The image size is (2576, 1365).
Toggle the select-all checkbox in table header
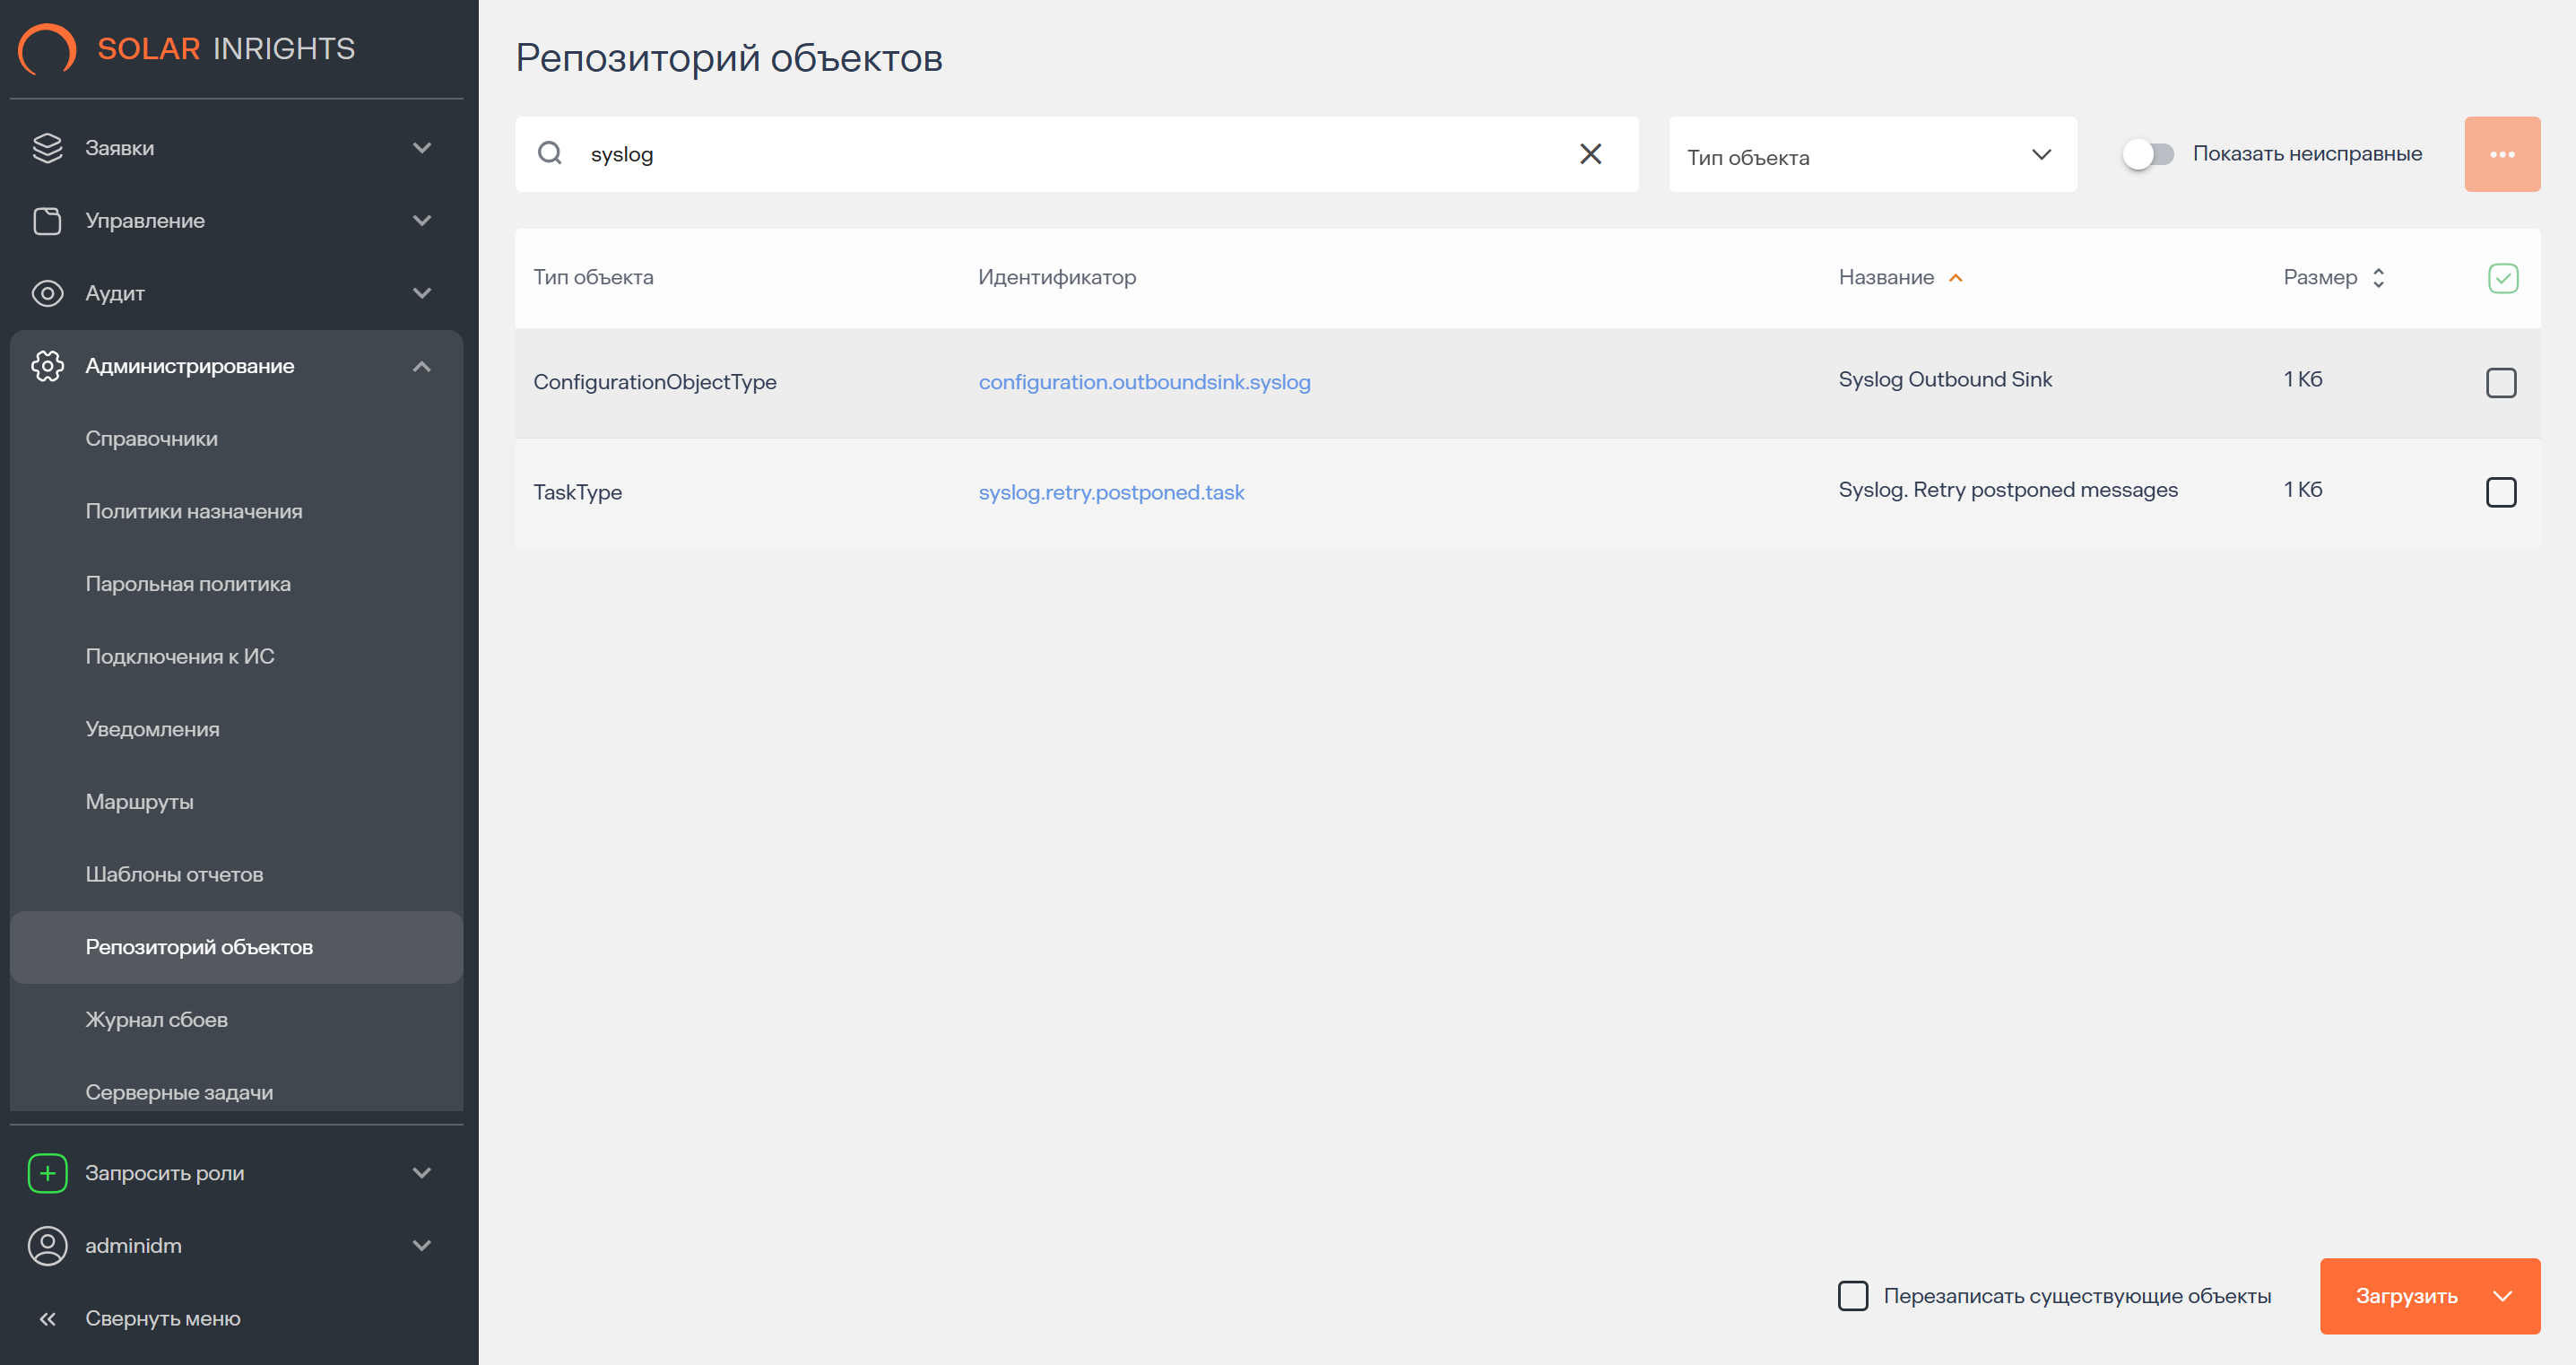[2502, 278]
